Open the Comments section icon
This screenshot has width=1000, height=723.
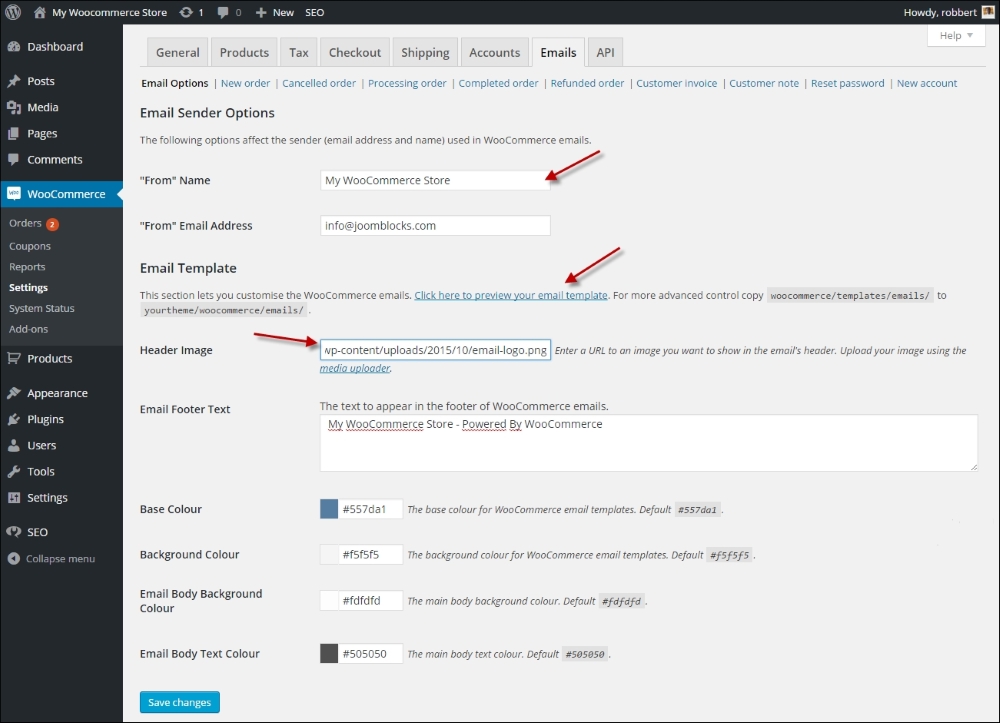[16, 159]
